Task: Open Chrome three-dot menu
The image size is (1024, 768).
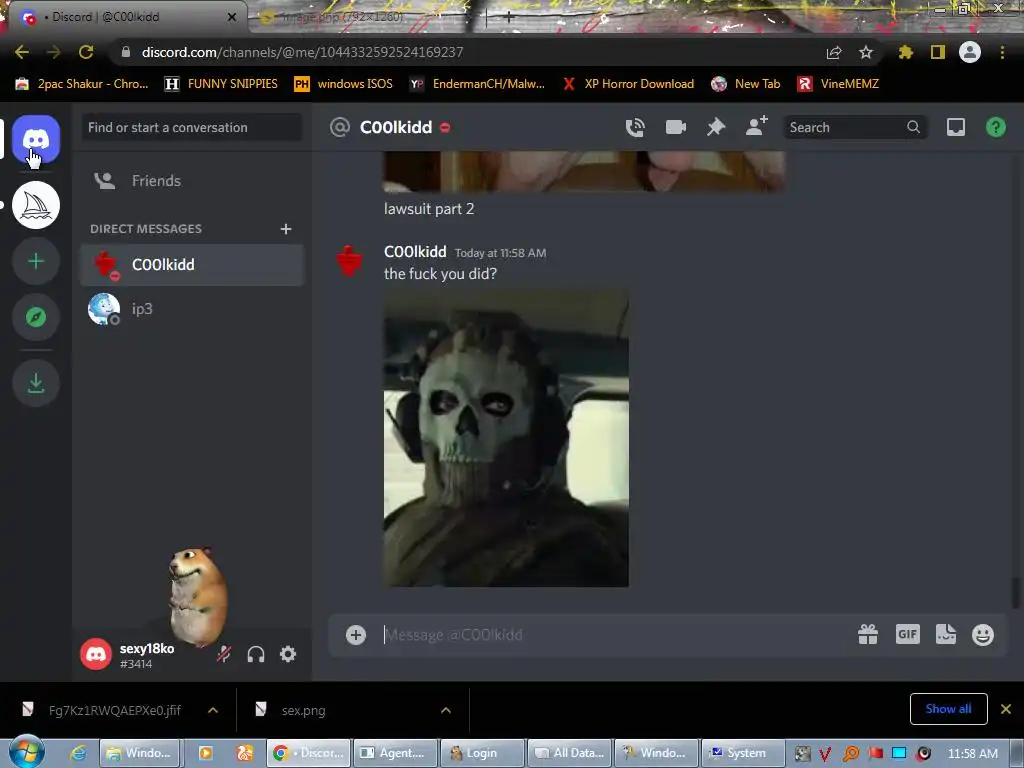Action: pos(1002,52)
